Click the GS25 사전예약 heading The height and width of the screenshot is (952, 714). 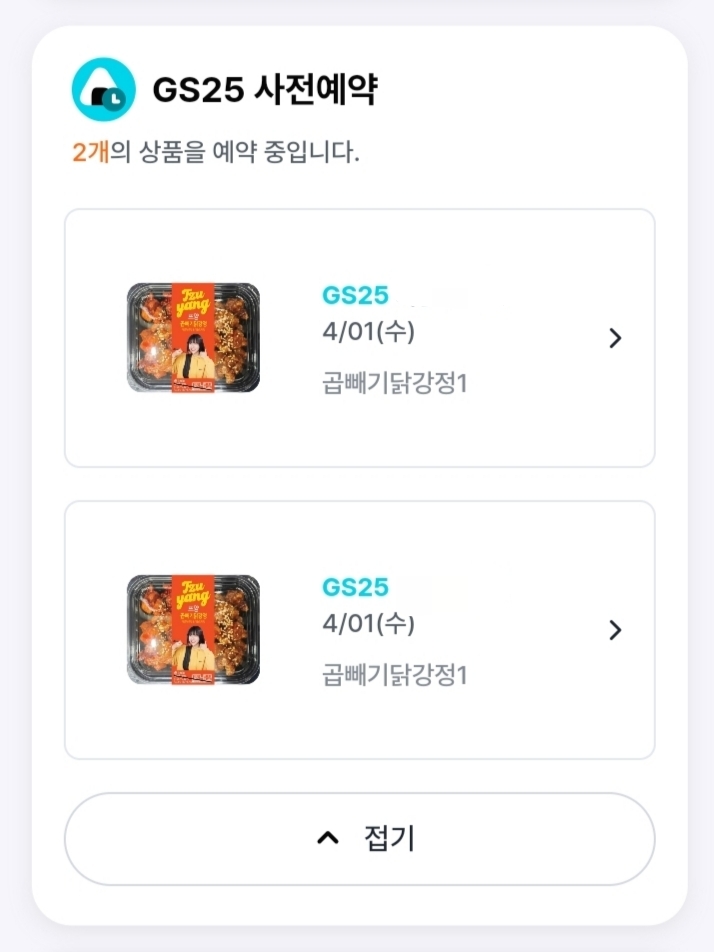(x=264, y=90)
